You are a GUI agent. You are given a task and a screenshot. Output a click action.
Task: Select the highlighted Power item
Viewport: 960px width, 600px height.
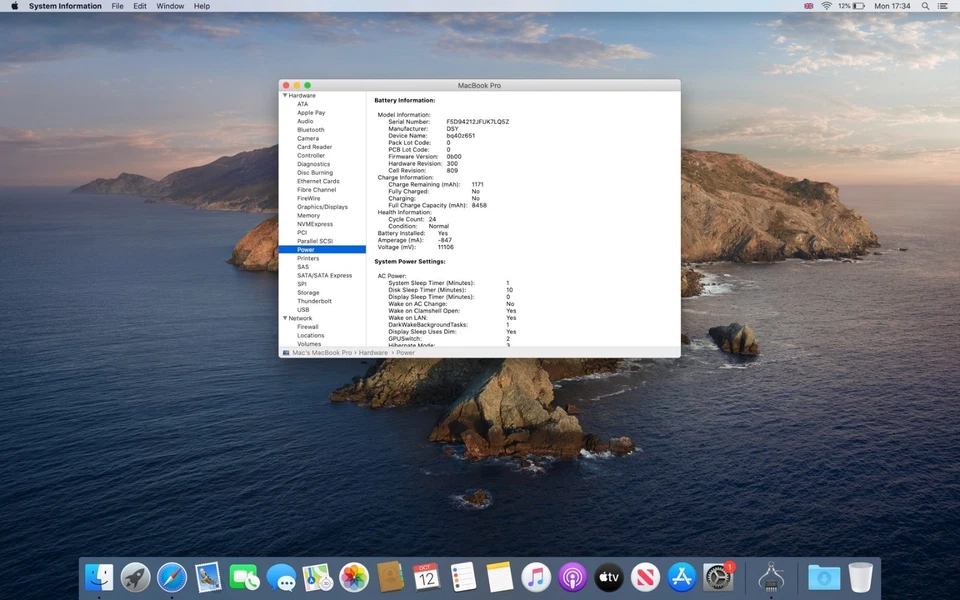[x=322, y=250]
